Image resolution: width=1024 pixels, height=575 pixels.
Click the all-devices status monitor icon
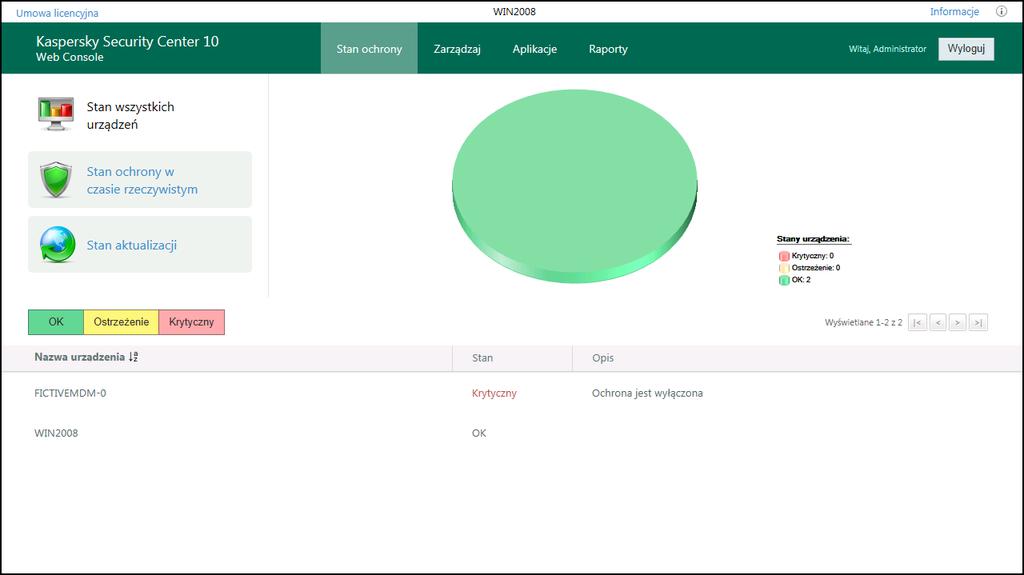coord(56,114)
